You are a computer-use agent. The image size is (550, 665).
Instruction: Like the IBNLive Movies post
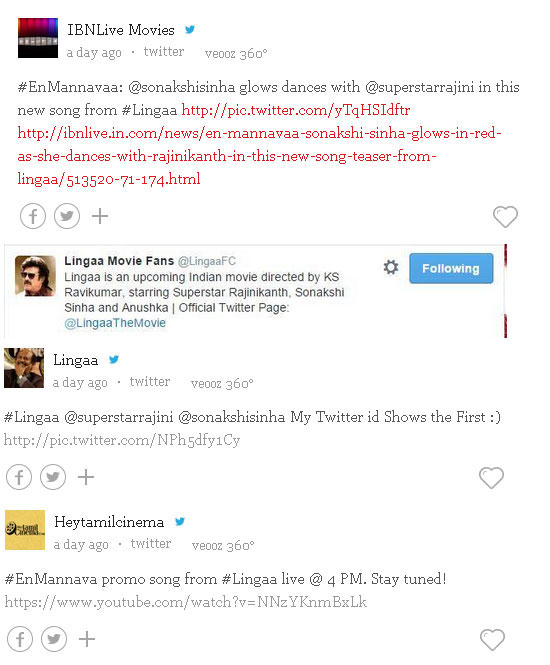505,217
